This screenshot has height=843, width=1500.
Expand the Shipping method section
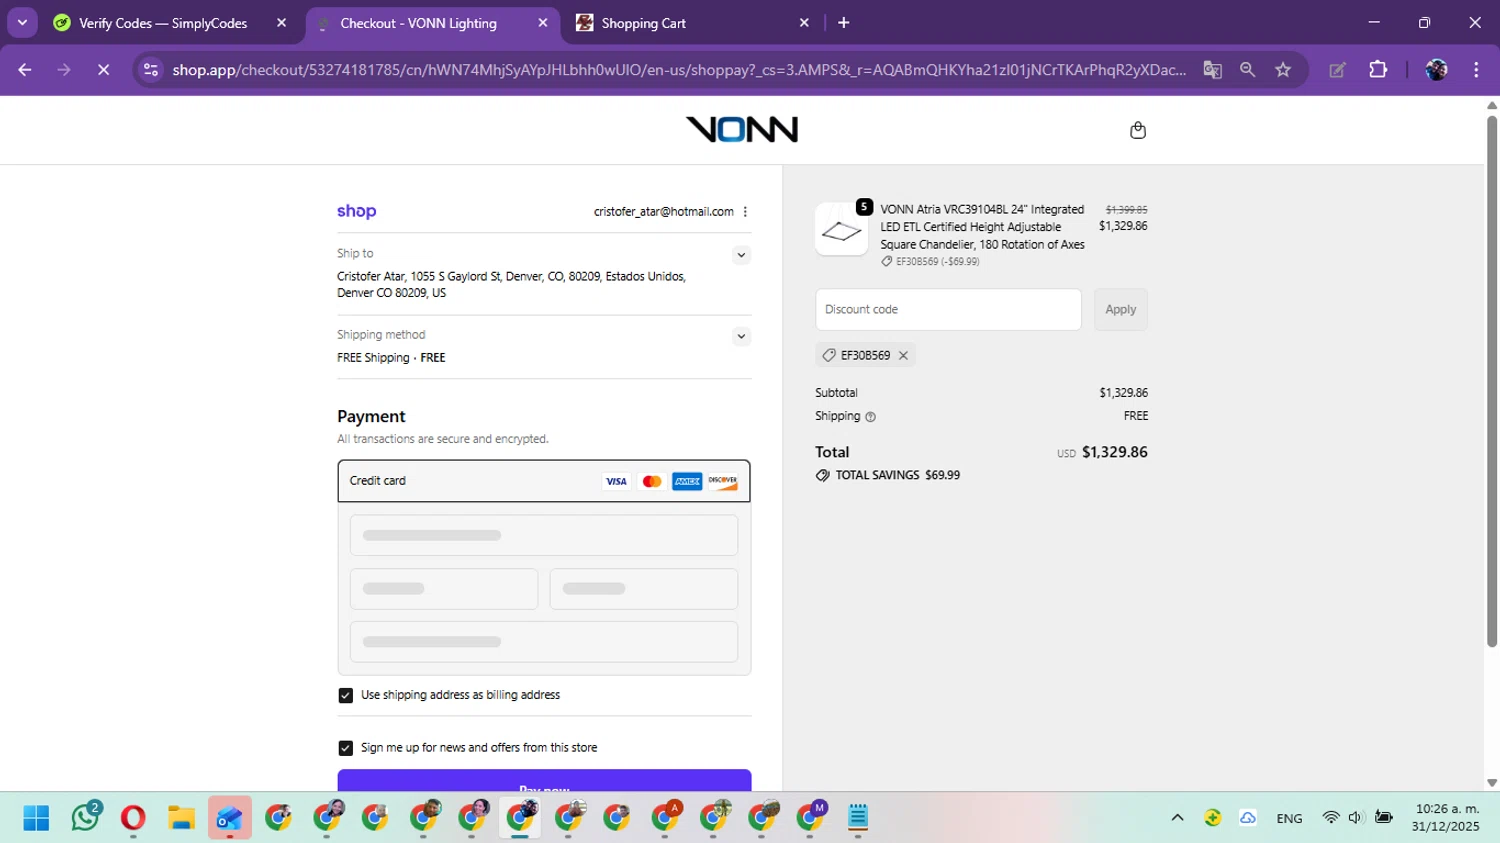(741, 336)
